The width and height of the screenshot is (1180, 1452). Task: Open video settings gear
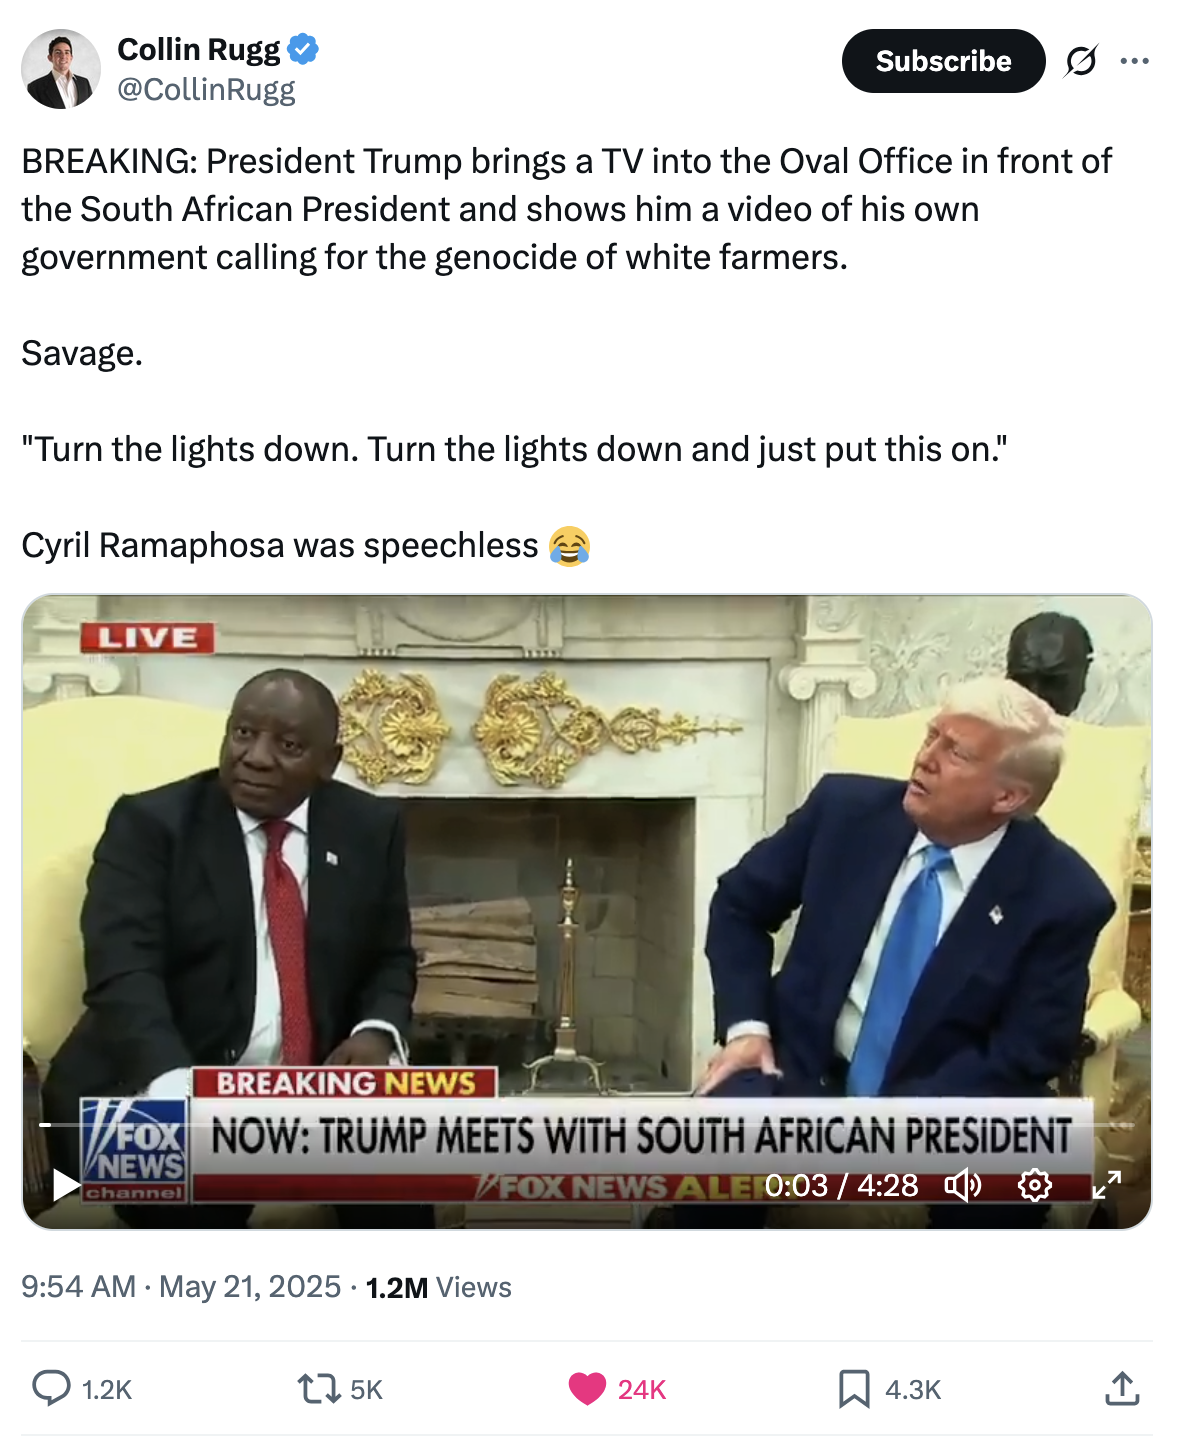(1034, 1185)
